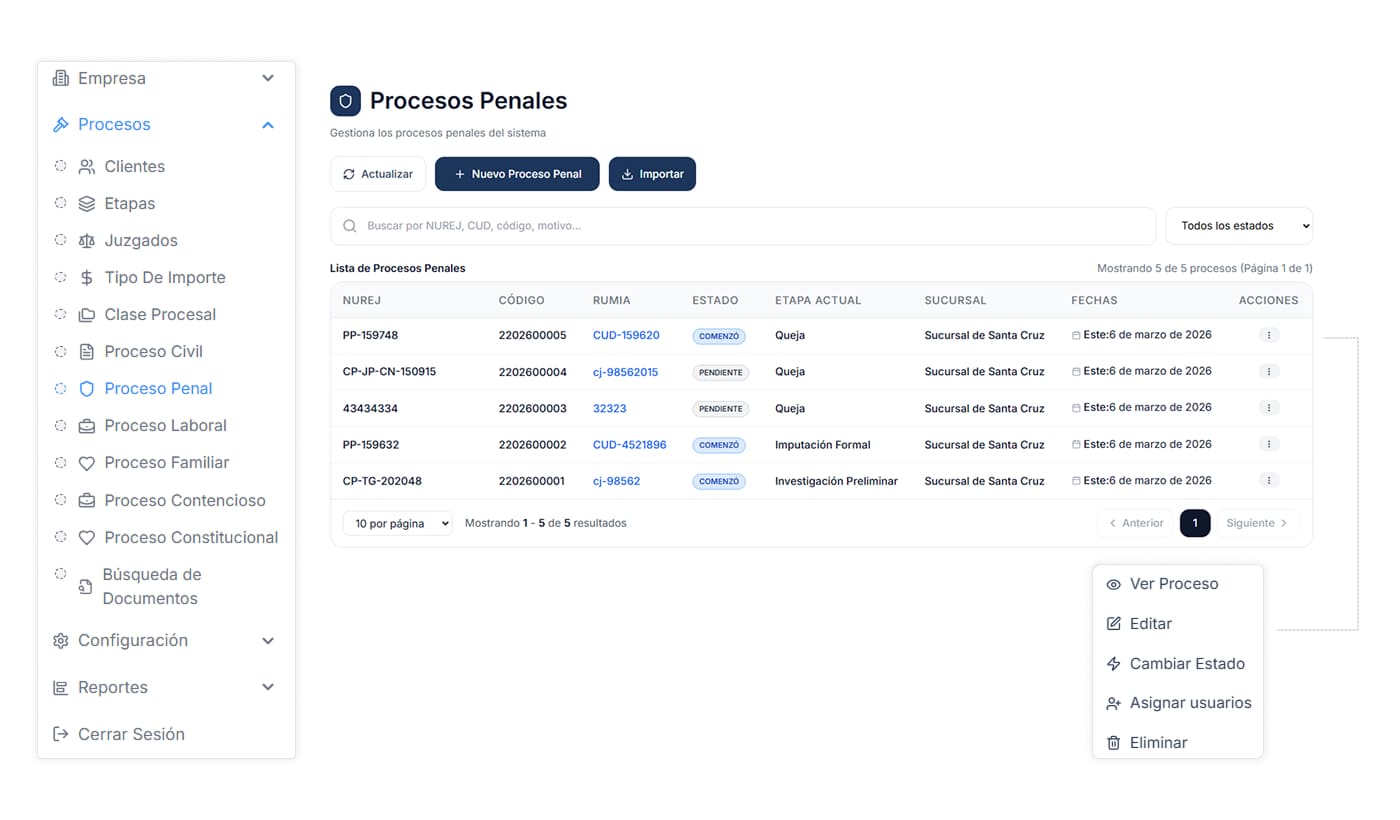
Task: Click the Empresa building icon in sidebar
Action: pyautogui.click(x=61, y=78)
